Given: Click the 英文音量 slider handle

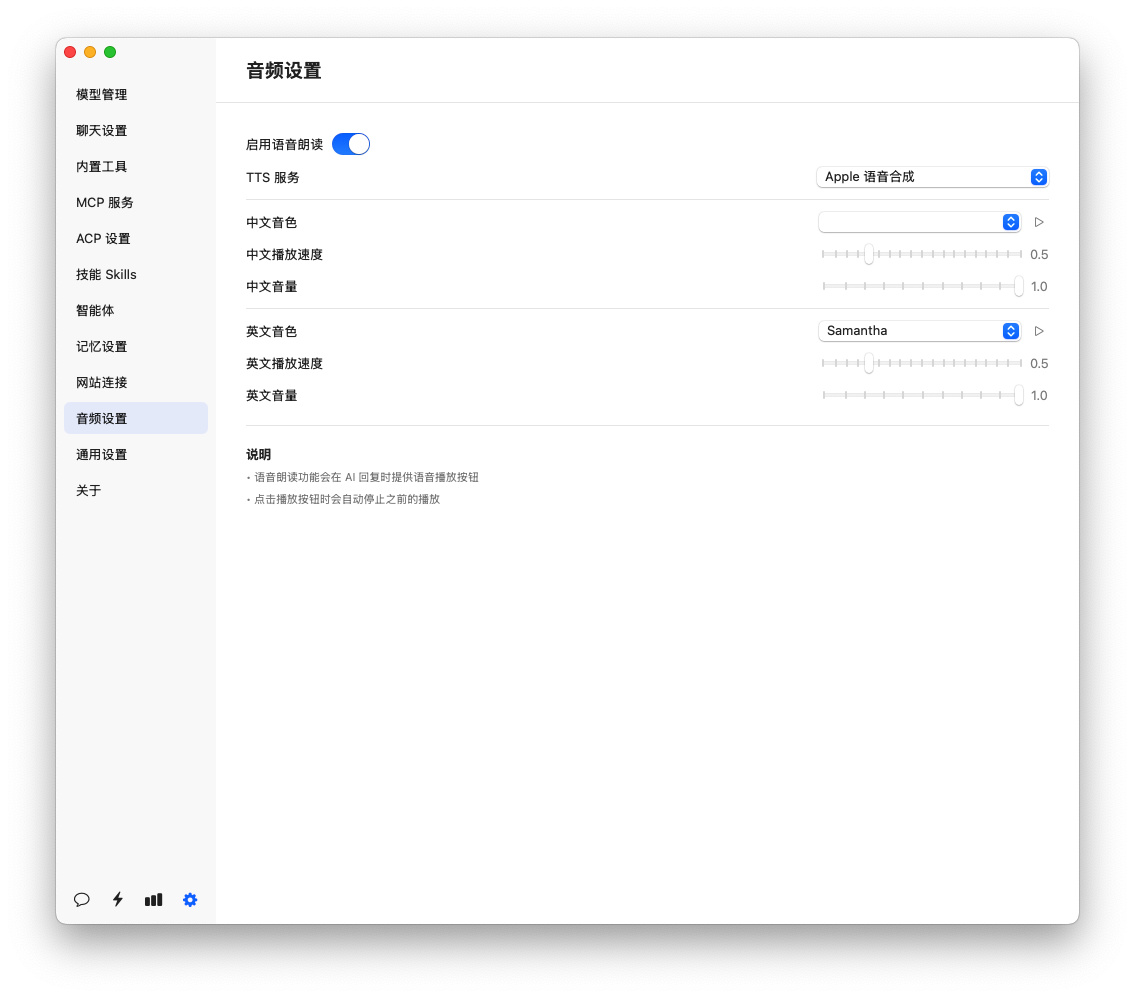Looking at the screenshot, I should click(x=1018, y=395).
